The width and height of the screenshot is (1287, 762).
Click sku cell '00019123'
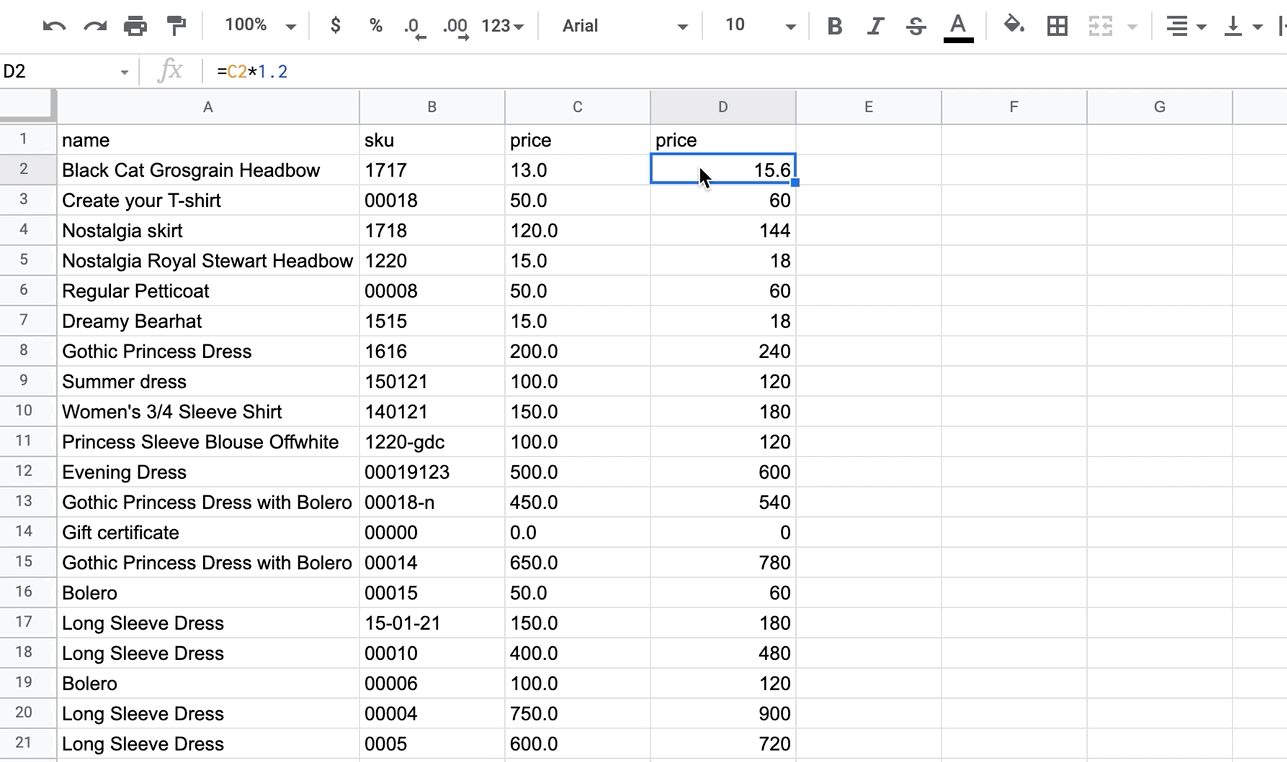[432, 472]
